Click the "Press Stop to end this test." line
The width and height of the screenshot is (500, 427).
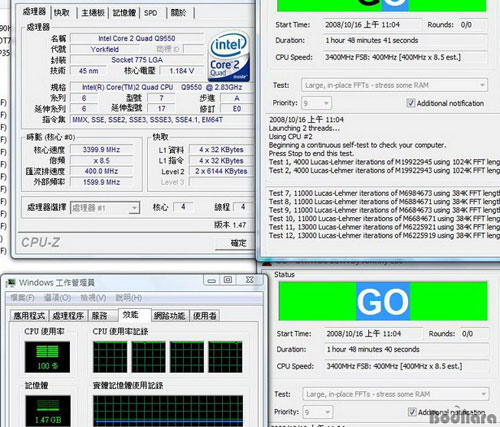click(311, 153)
